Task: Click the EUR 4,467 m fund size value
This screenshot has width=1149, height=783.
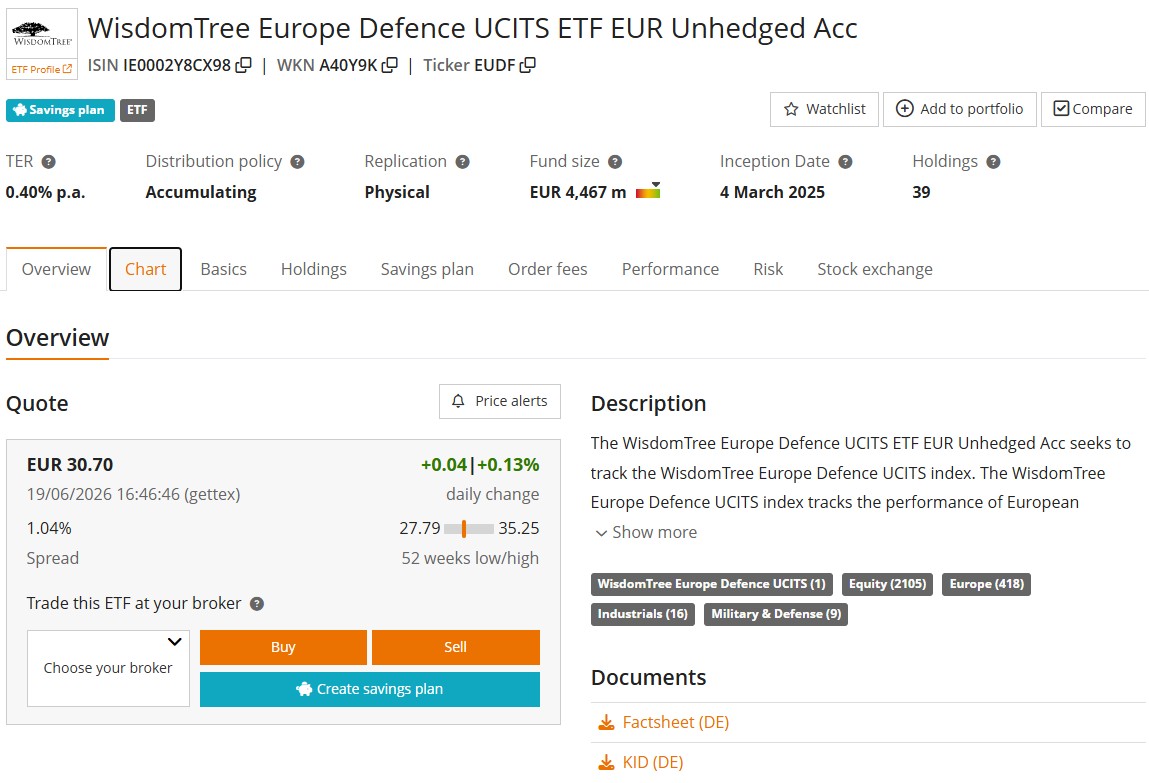Action: coord(578,192)
